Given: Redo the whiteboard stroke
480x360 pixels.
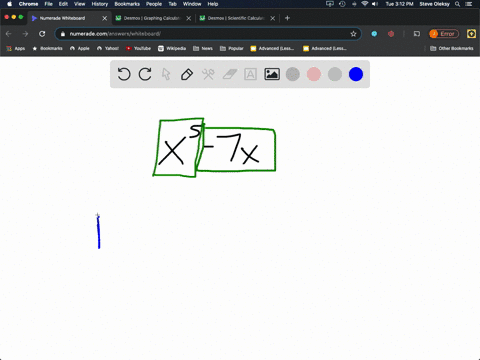Looking at the screenshot, I should (145, 74).
